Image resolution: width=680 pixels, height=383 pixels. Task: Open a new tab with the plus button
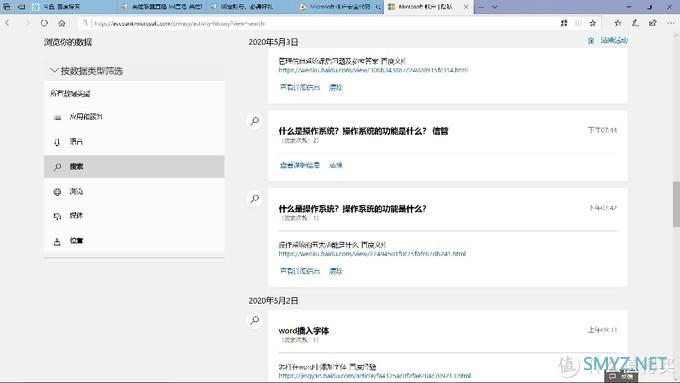click(x=481, y=7)
